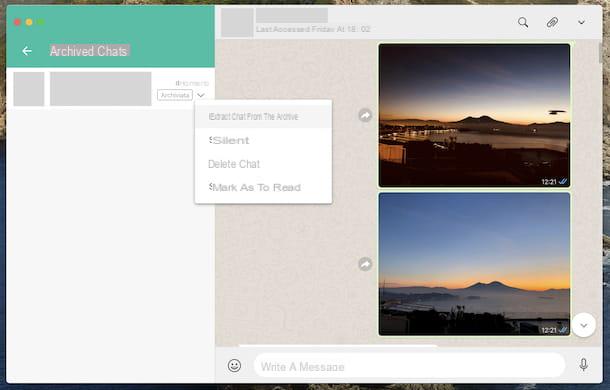Click the red close window button
Image resolution: width=610 pixels, height=390 pixels.
point(17,22)
